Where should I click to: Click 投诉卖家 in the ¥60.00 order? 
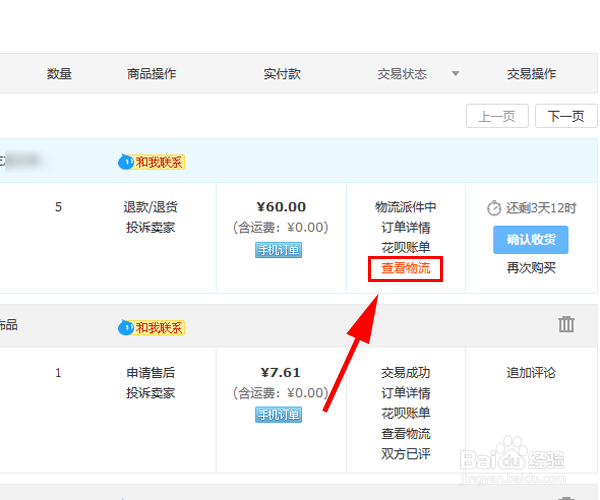point(150,227)
